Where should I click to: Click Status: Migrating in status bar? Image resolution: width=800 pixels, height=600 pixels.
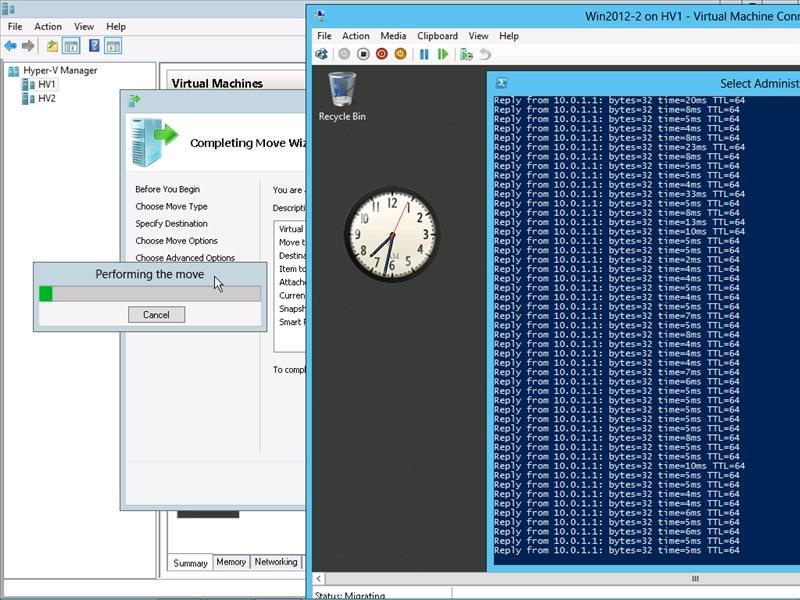[x=350, y=595]
